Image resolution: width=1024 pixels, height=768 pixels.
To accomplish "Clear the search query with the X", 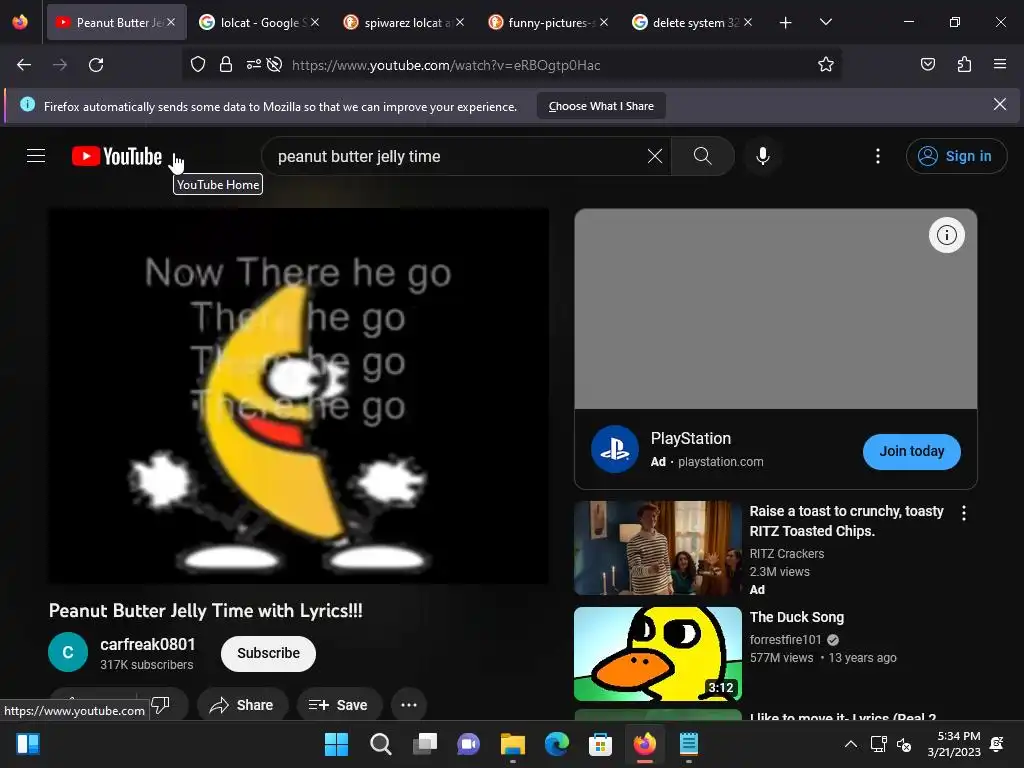I will click(654, 156).
